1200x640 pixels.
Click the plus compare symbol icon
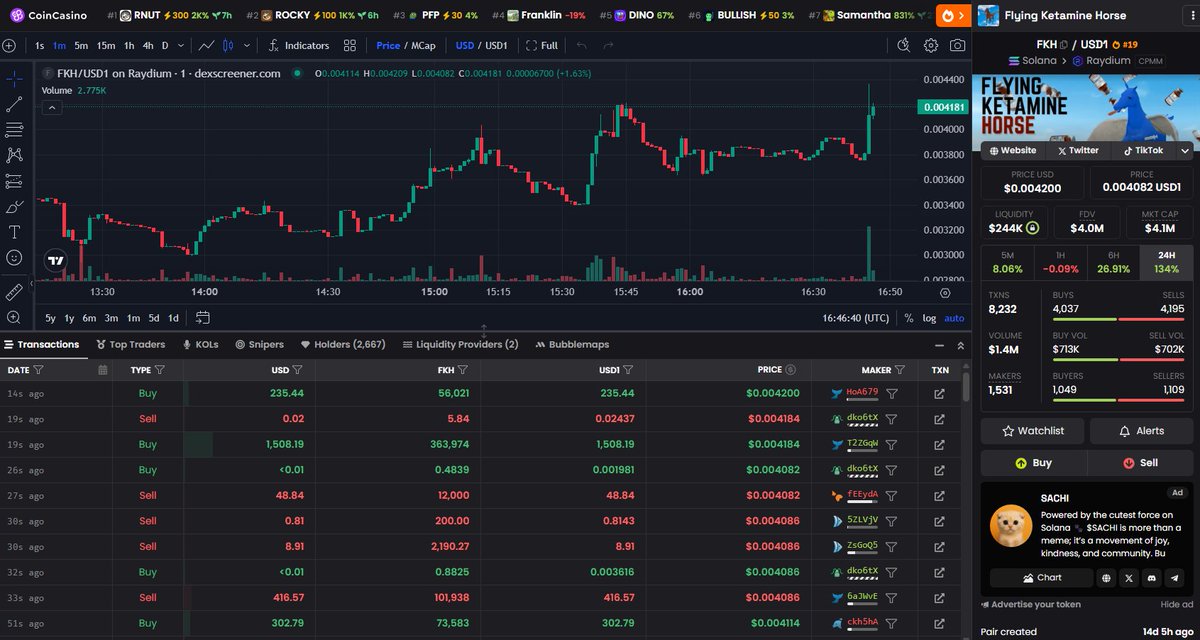pyautogui.click(x=9, y=45)
